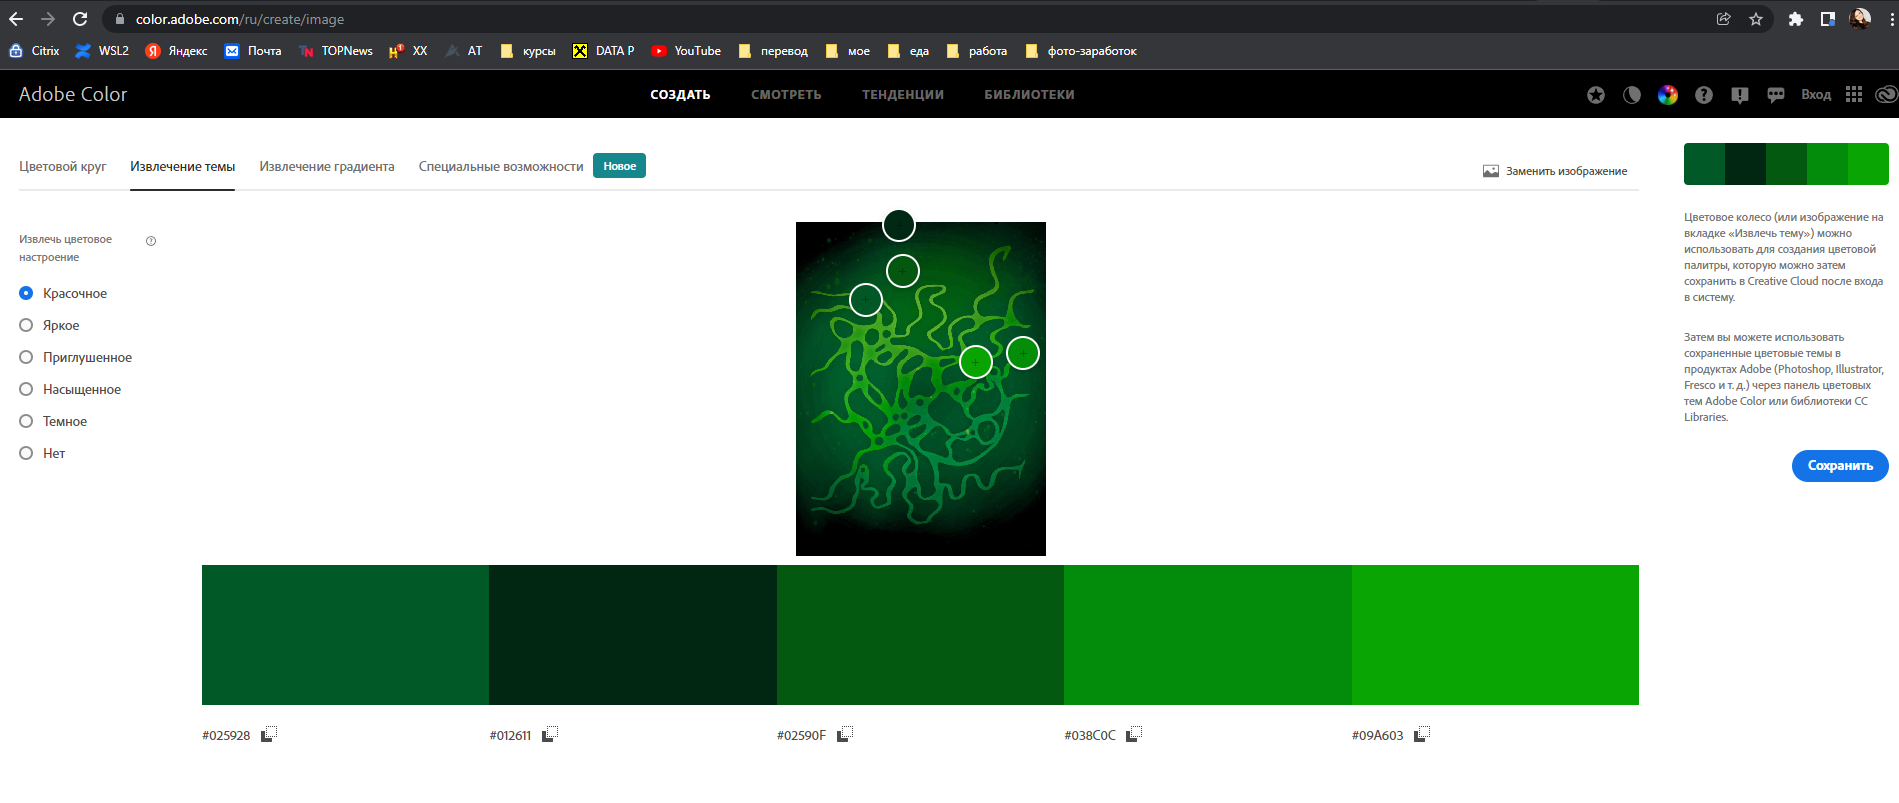Open help via the question mark icon
The image size is (1899, 803).
point(1704,95)
